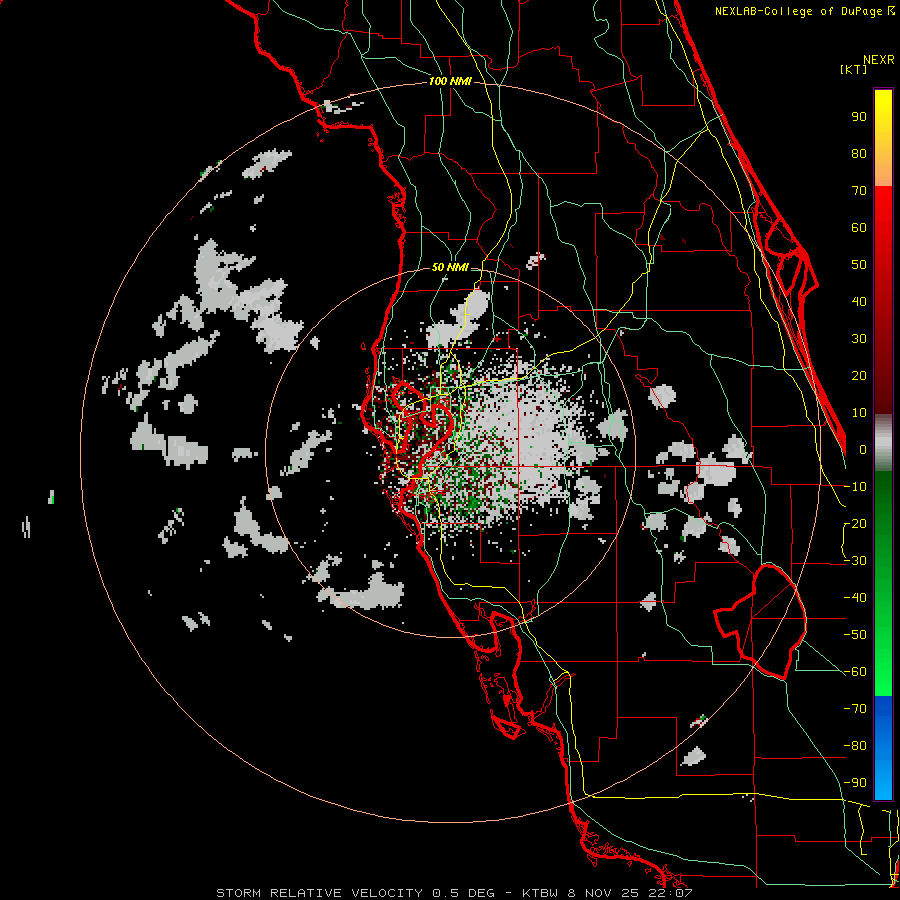Click the 70 value on the velocity scale
Image resolution: width=900 pixels, height=900 pixels.
[x=859, y=191]
